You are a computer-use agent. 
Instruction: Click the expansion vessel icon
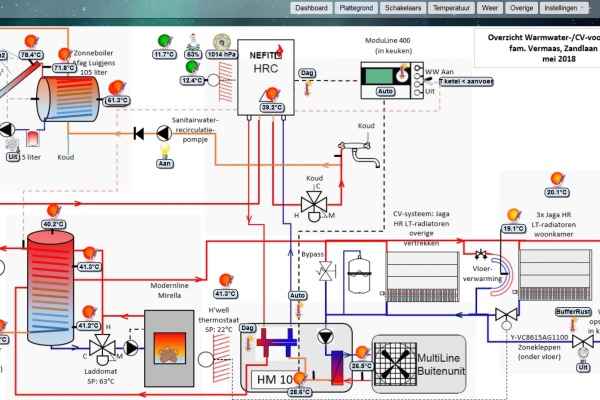pyautogui.click(x=359, y=276)
